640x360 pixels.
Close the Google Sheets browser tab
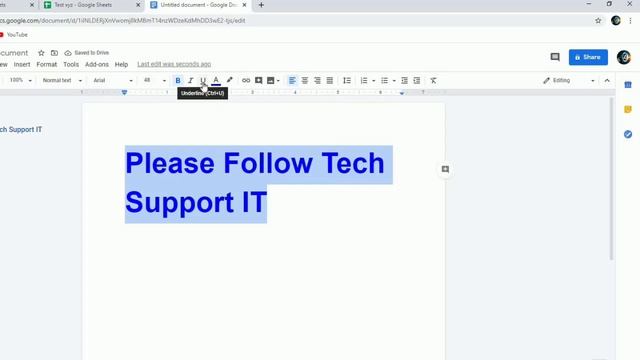tap(138, 5)
